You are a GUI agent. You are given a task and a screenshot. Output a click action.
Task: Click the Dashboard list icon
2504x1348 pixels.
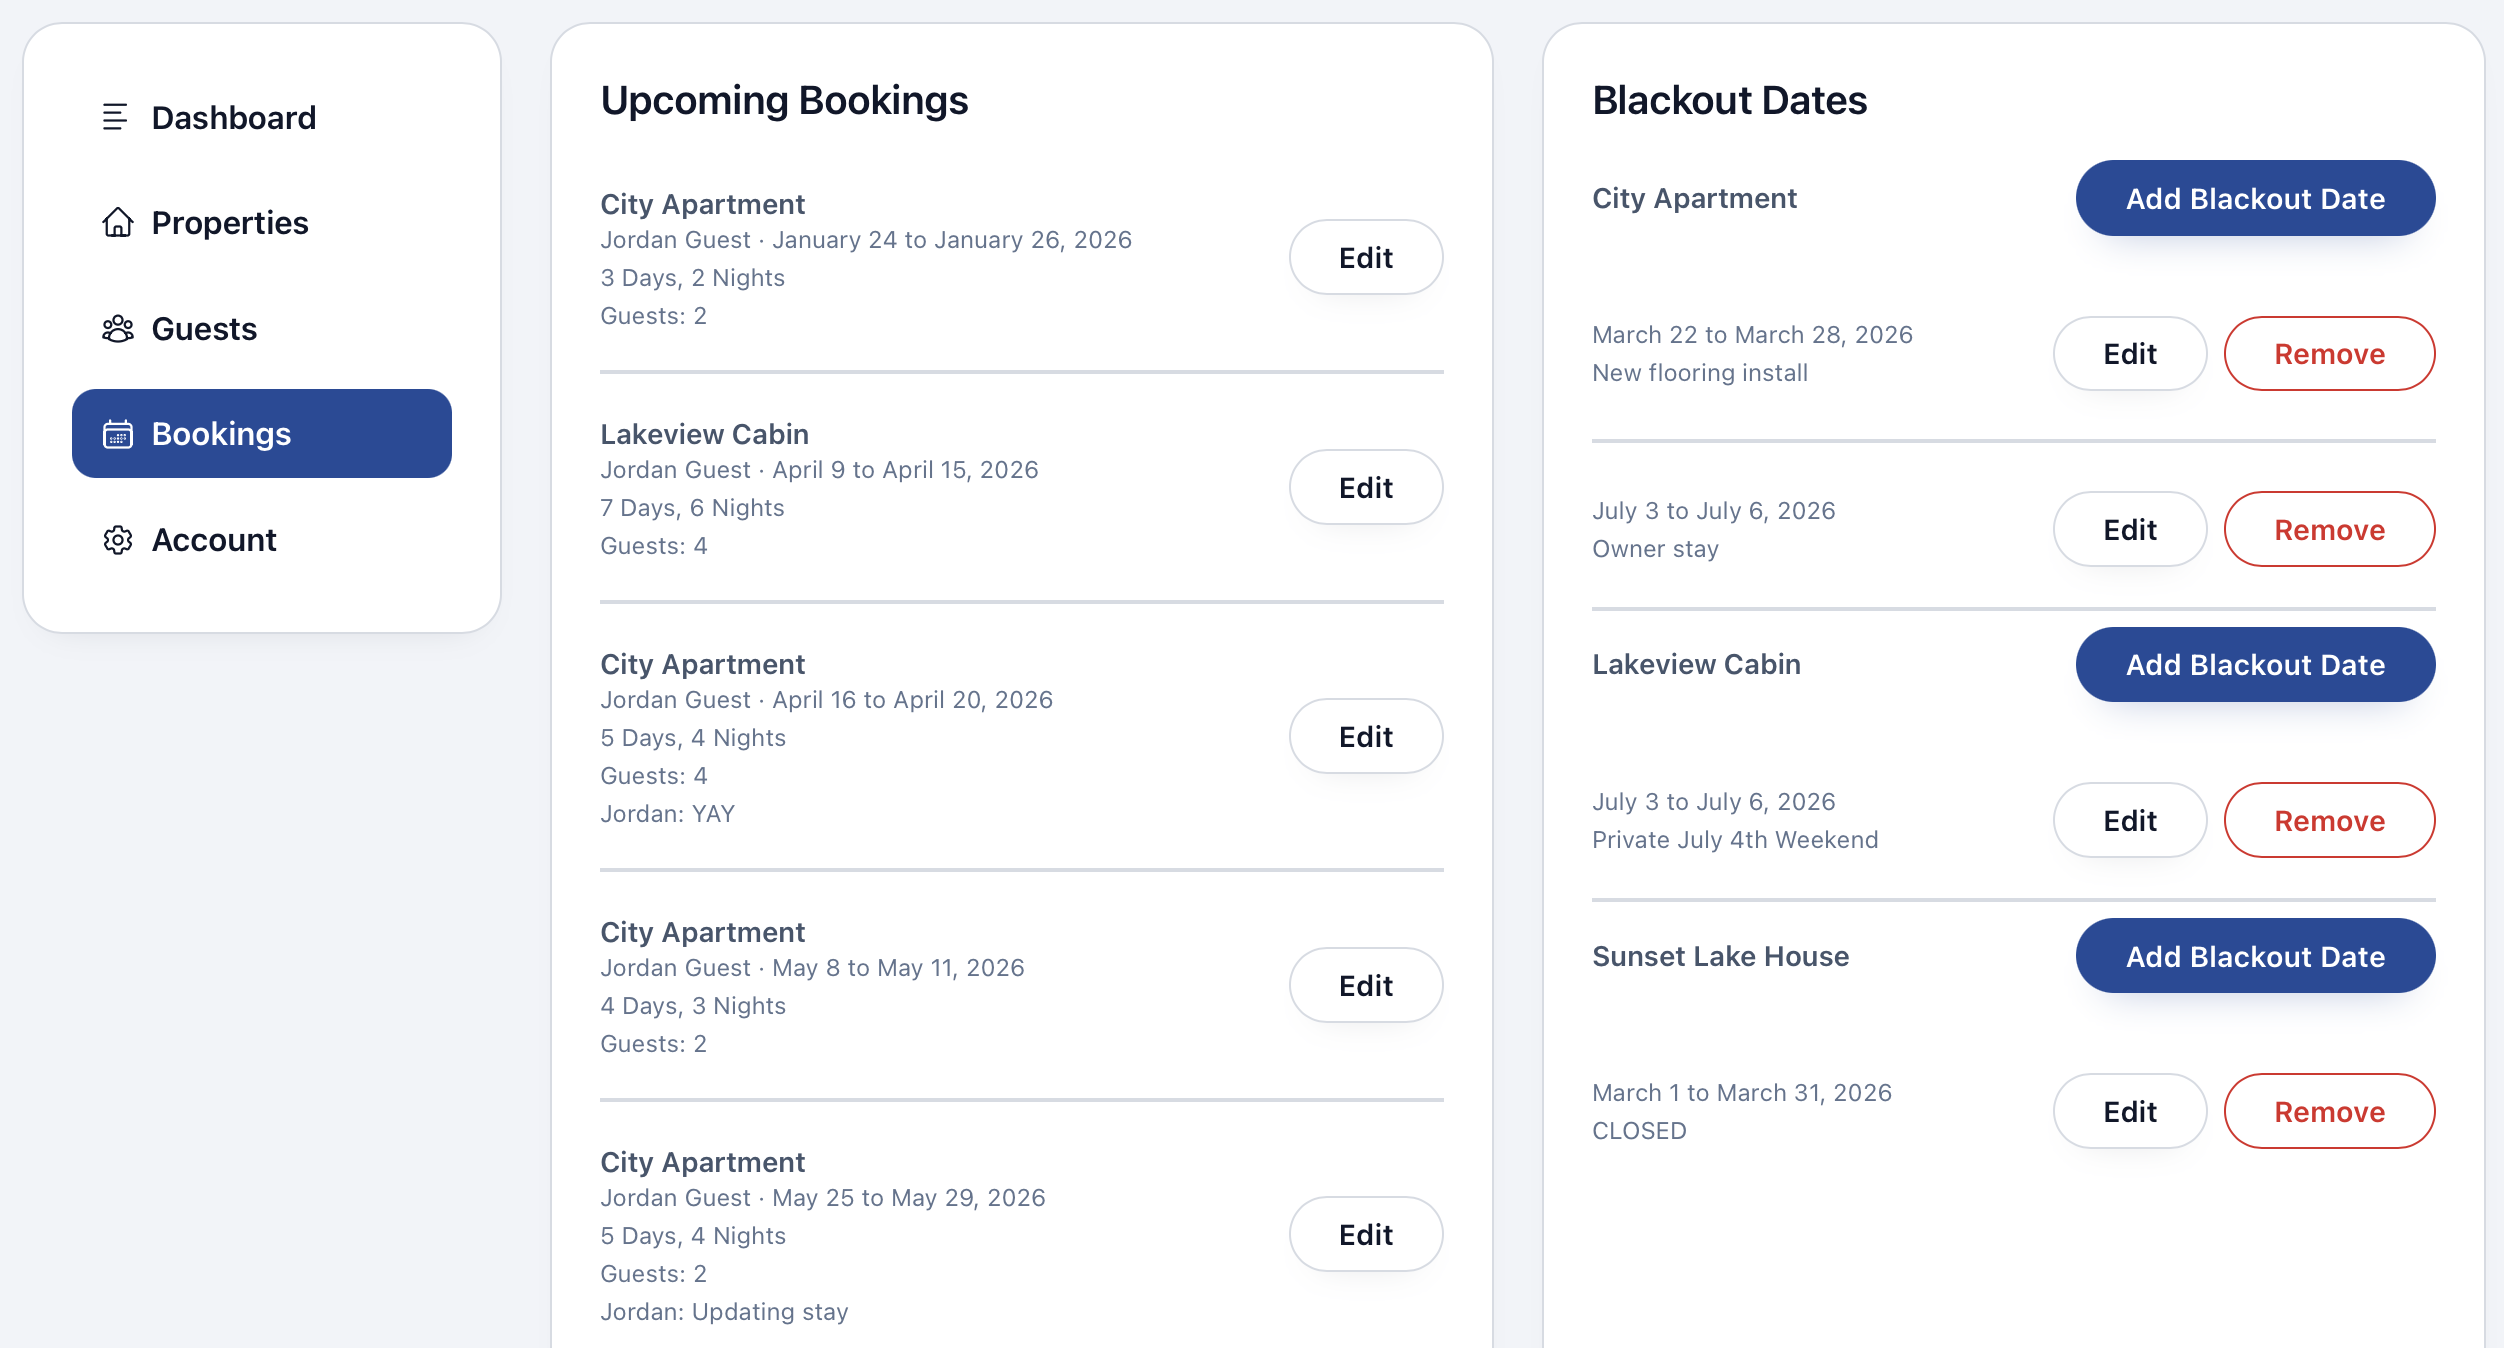[x=116, y=117]
